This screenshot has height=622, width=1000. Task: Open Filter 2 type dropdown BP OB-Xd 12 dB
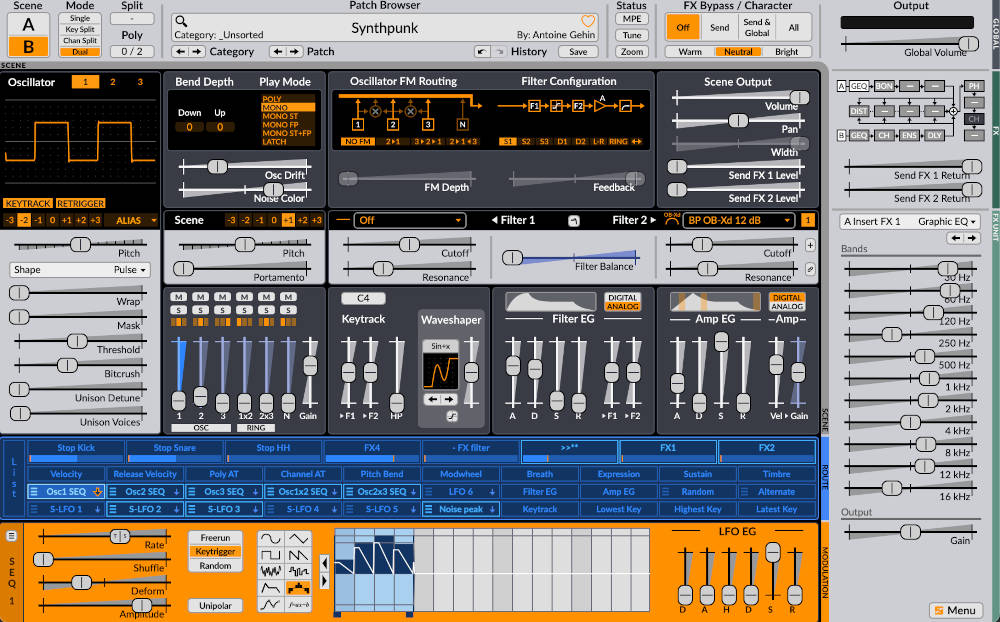(x=739, y=220)
